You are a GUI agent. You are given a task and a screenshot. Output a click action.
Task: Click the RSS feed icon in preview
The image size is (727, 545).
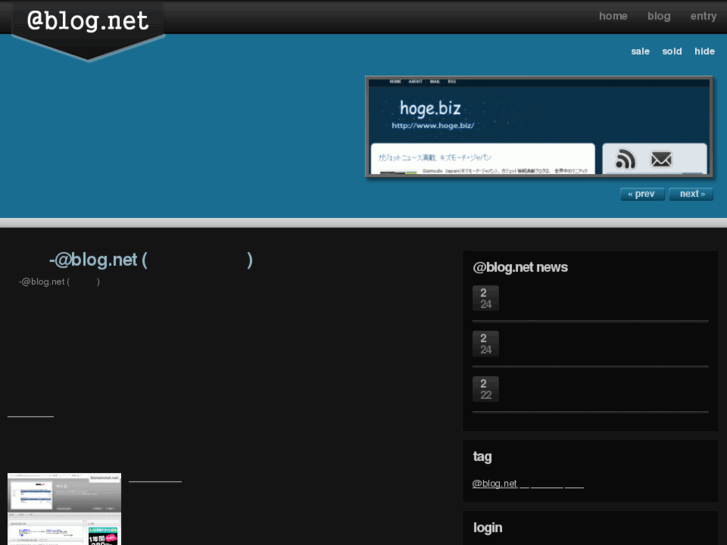pos(625,159)
